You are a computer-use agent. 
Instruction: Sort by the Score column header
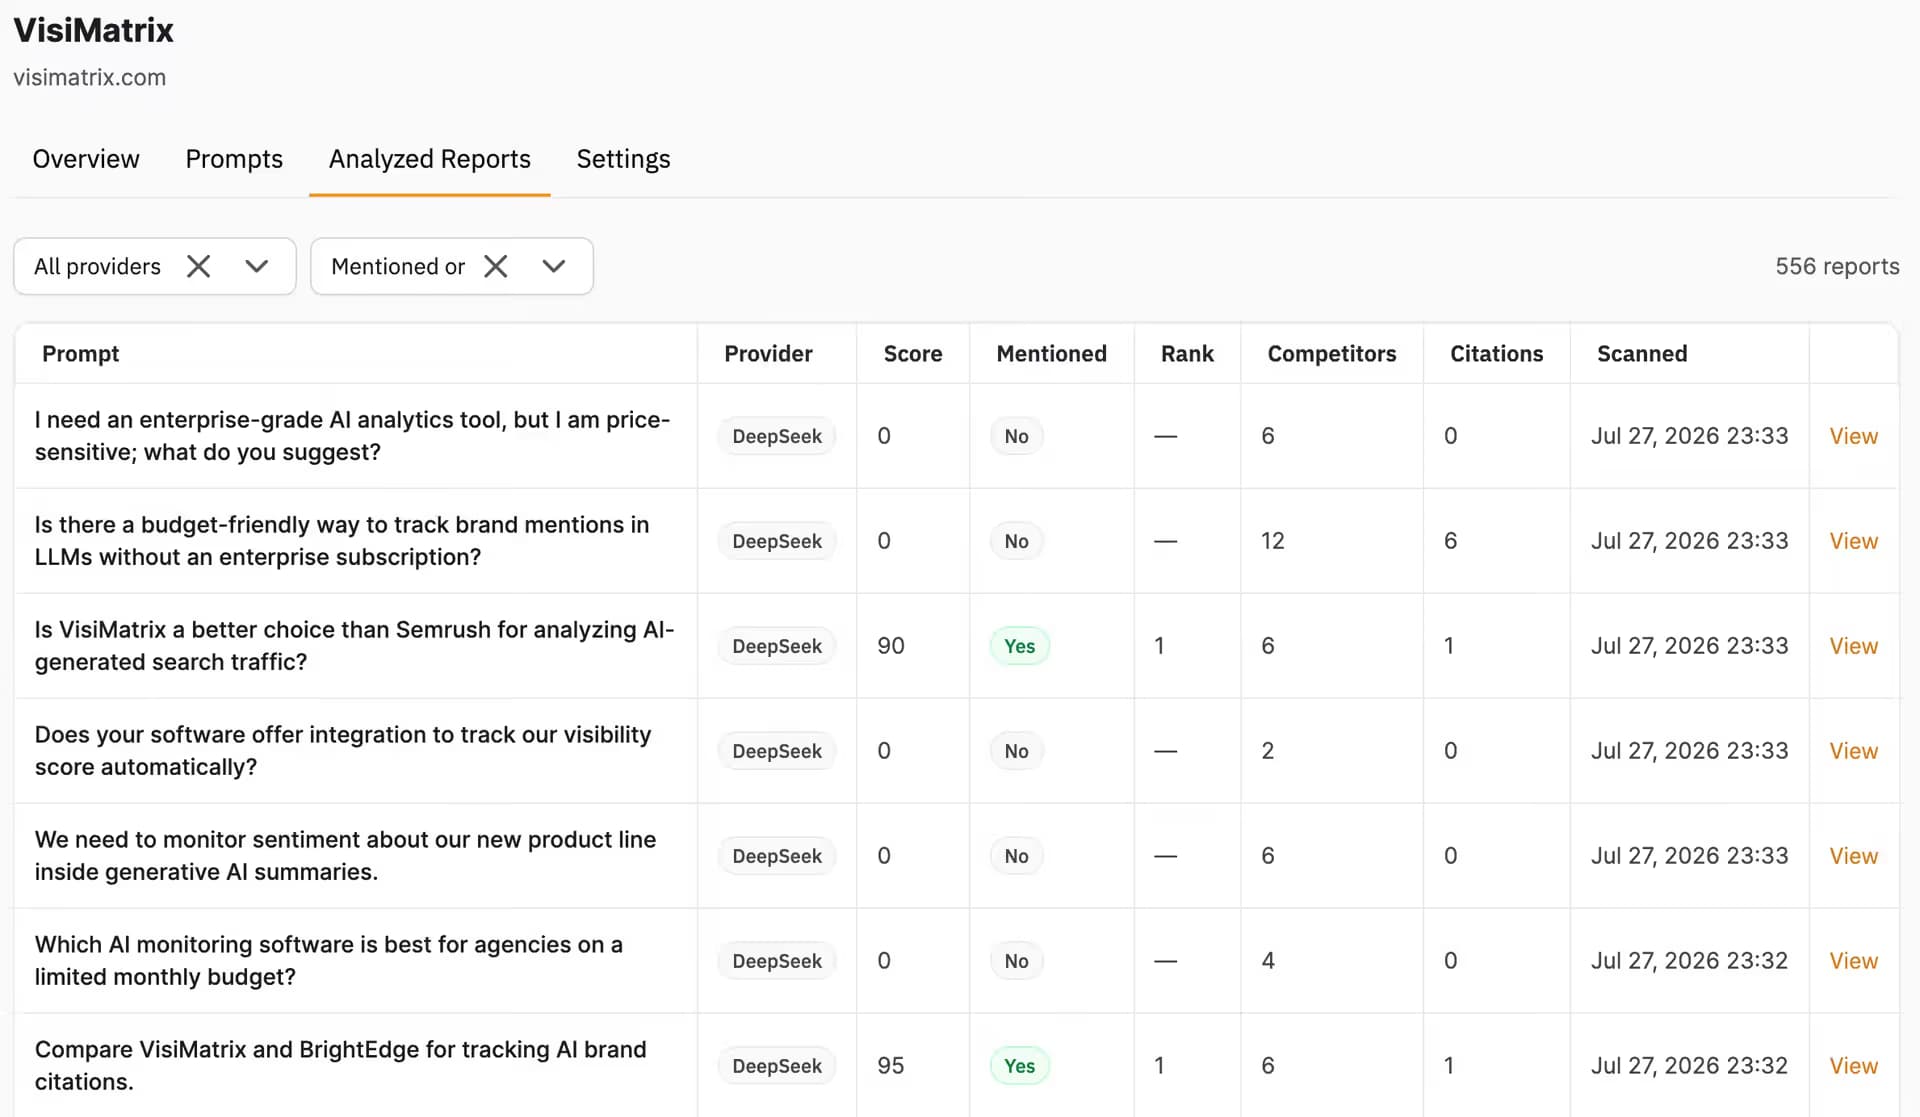point(913,354)
